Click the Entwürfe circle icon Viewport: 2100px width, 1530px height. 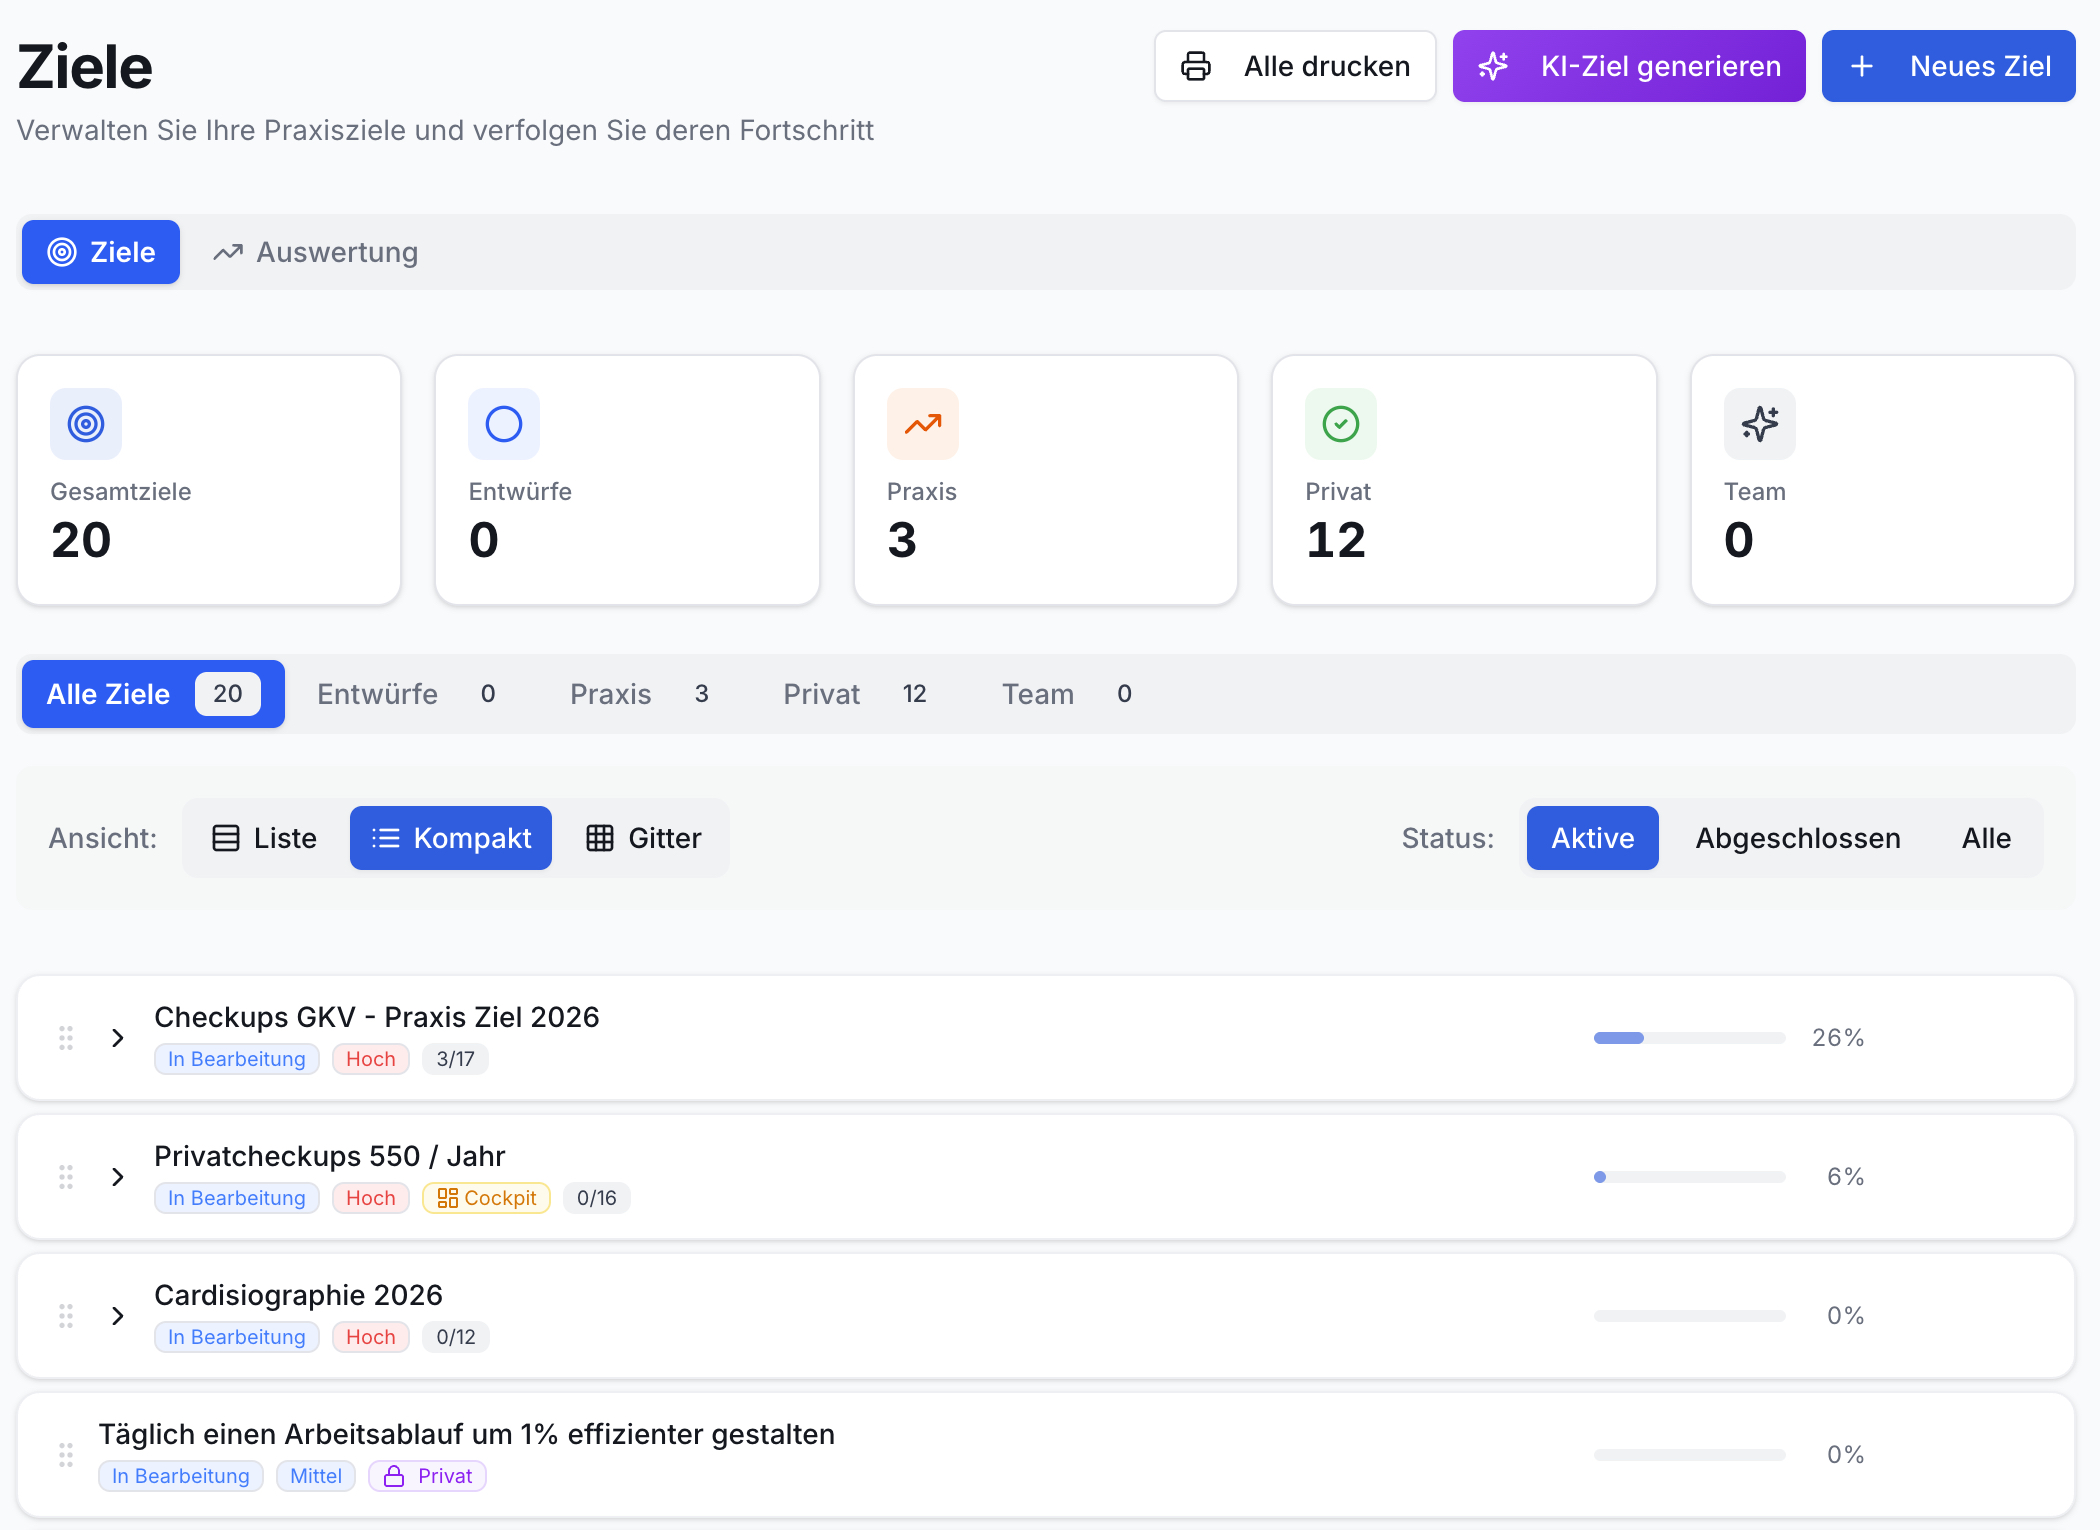[x=504, y=424]
